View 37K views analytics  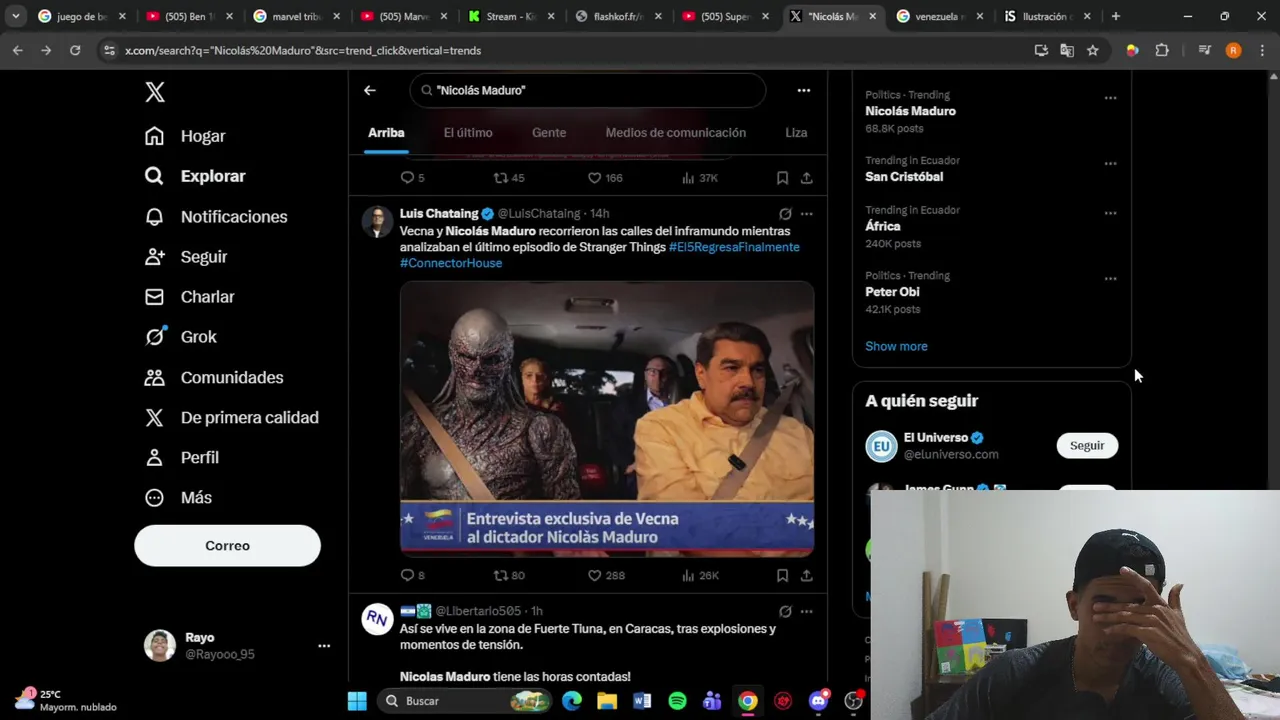[700, 178]
